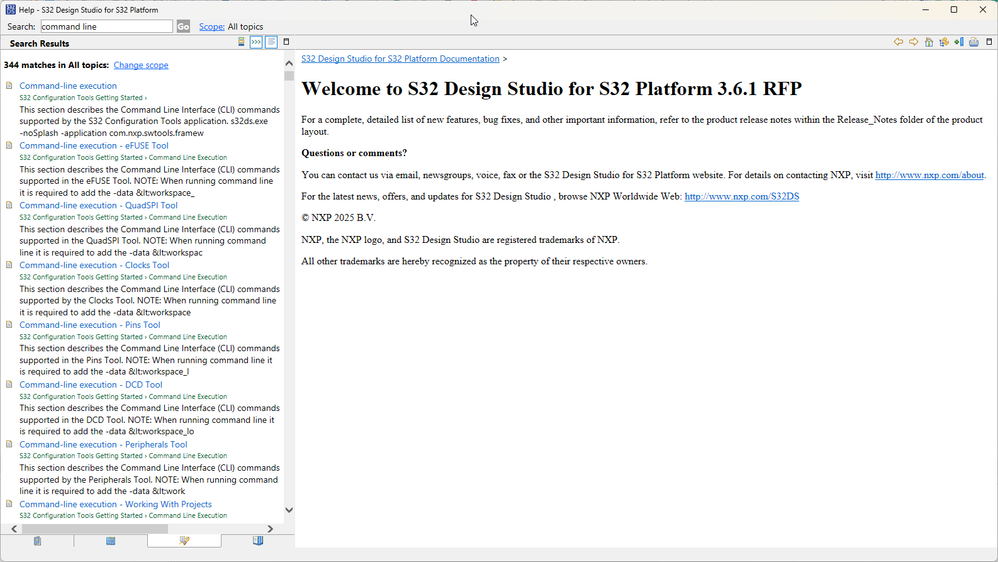Viewport: 998px width, 562px height.
Task: Print the help page
Action: click(x=974, y=42)
